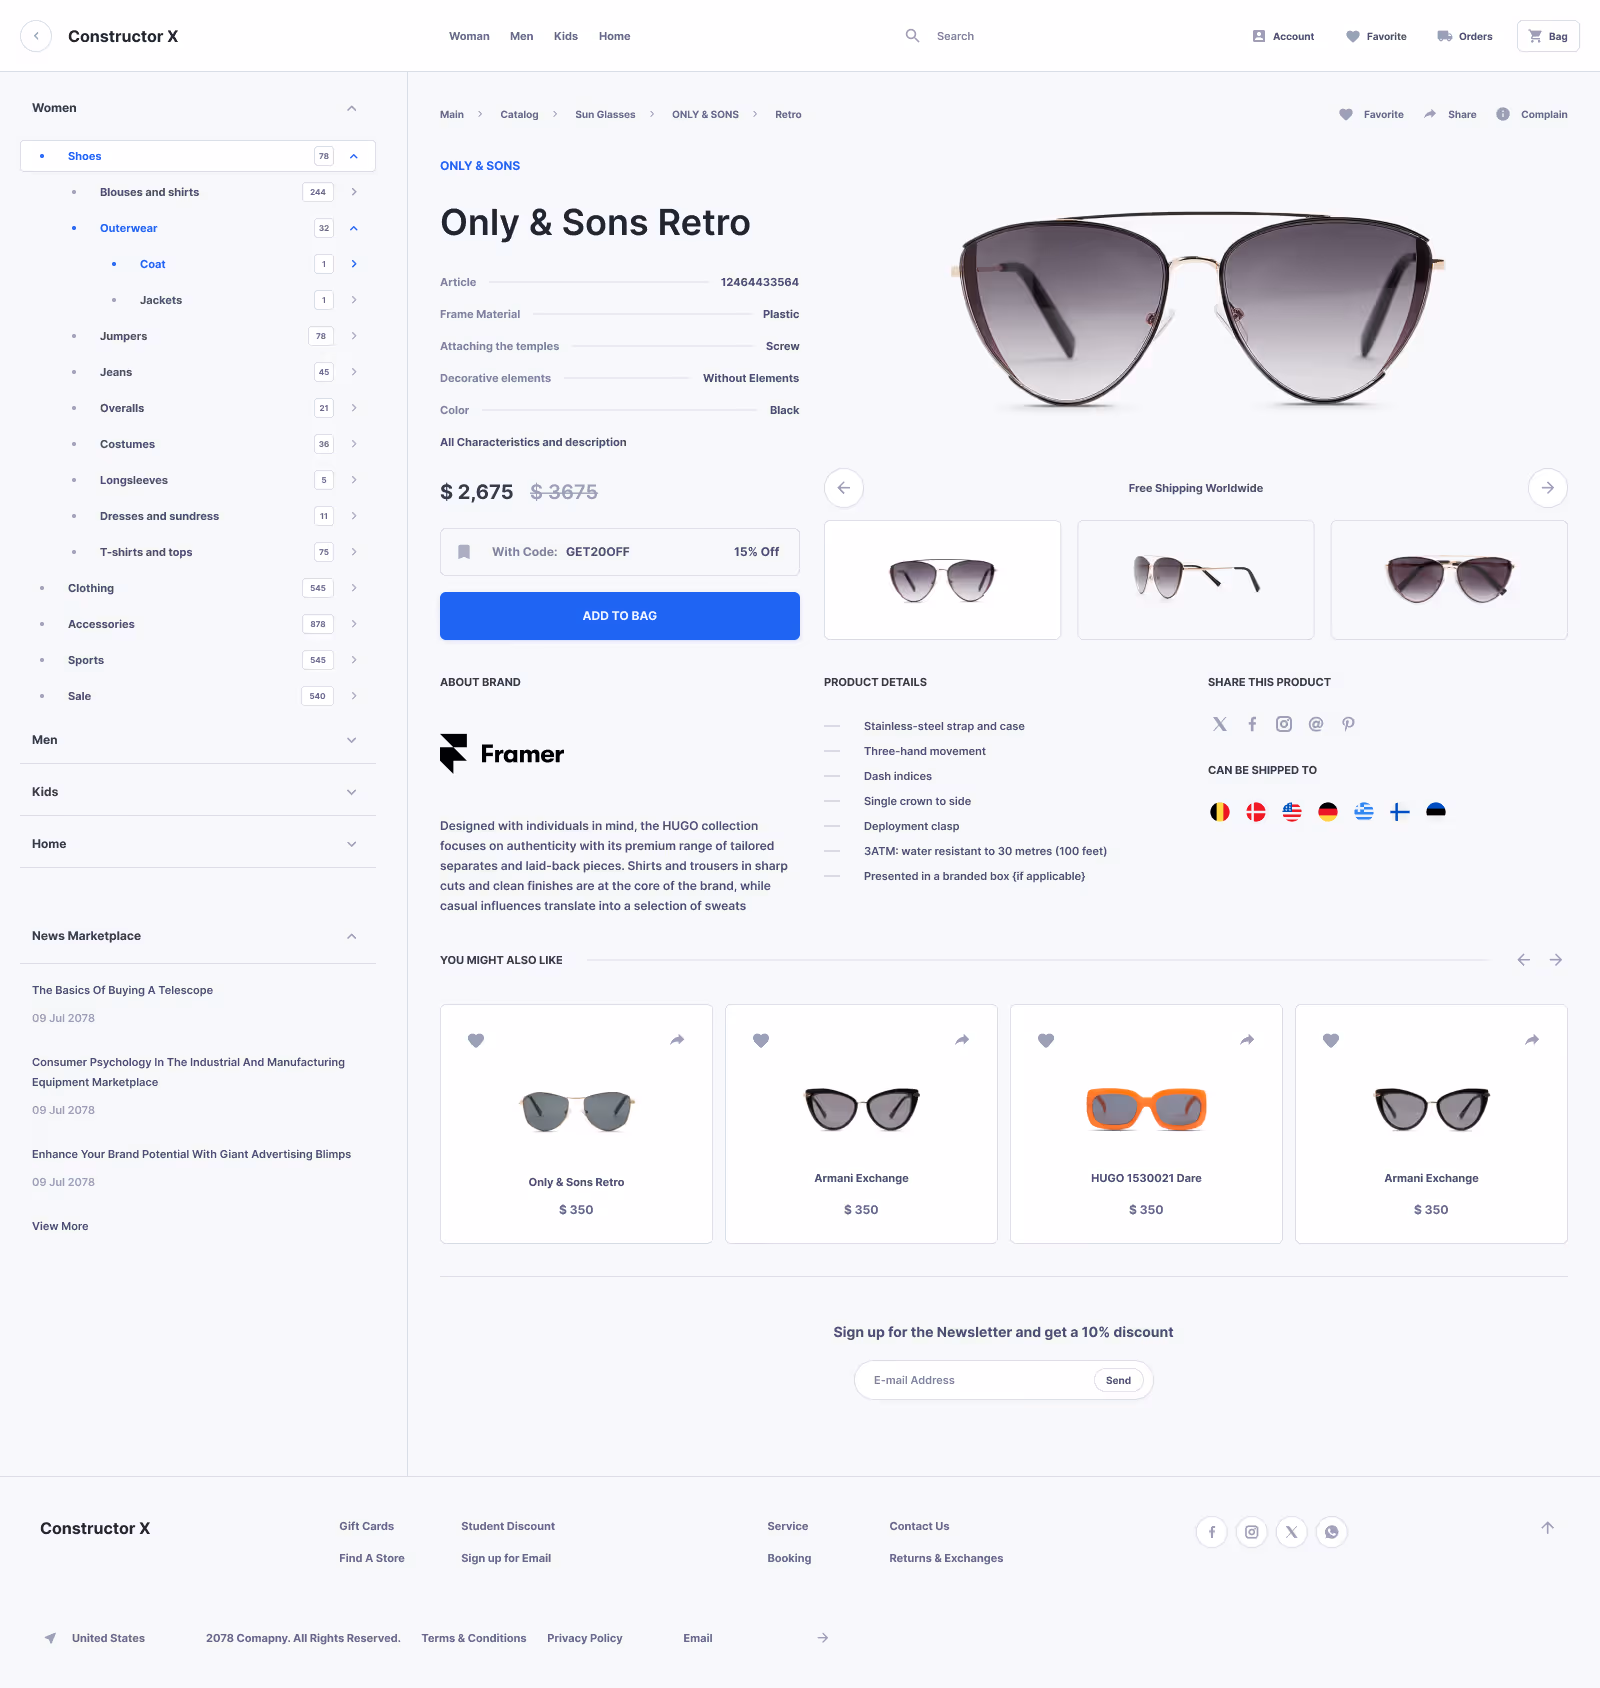Share product on Facebook icon
The width and height of the screenshot is (1600, 1688).
pyautogui.click(x=1252, y=724)
